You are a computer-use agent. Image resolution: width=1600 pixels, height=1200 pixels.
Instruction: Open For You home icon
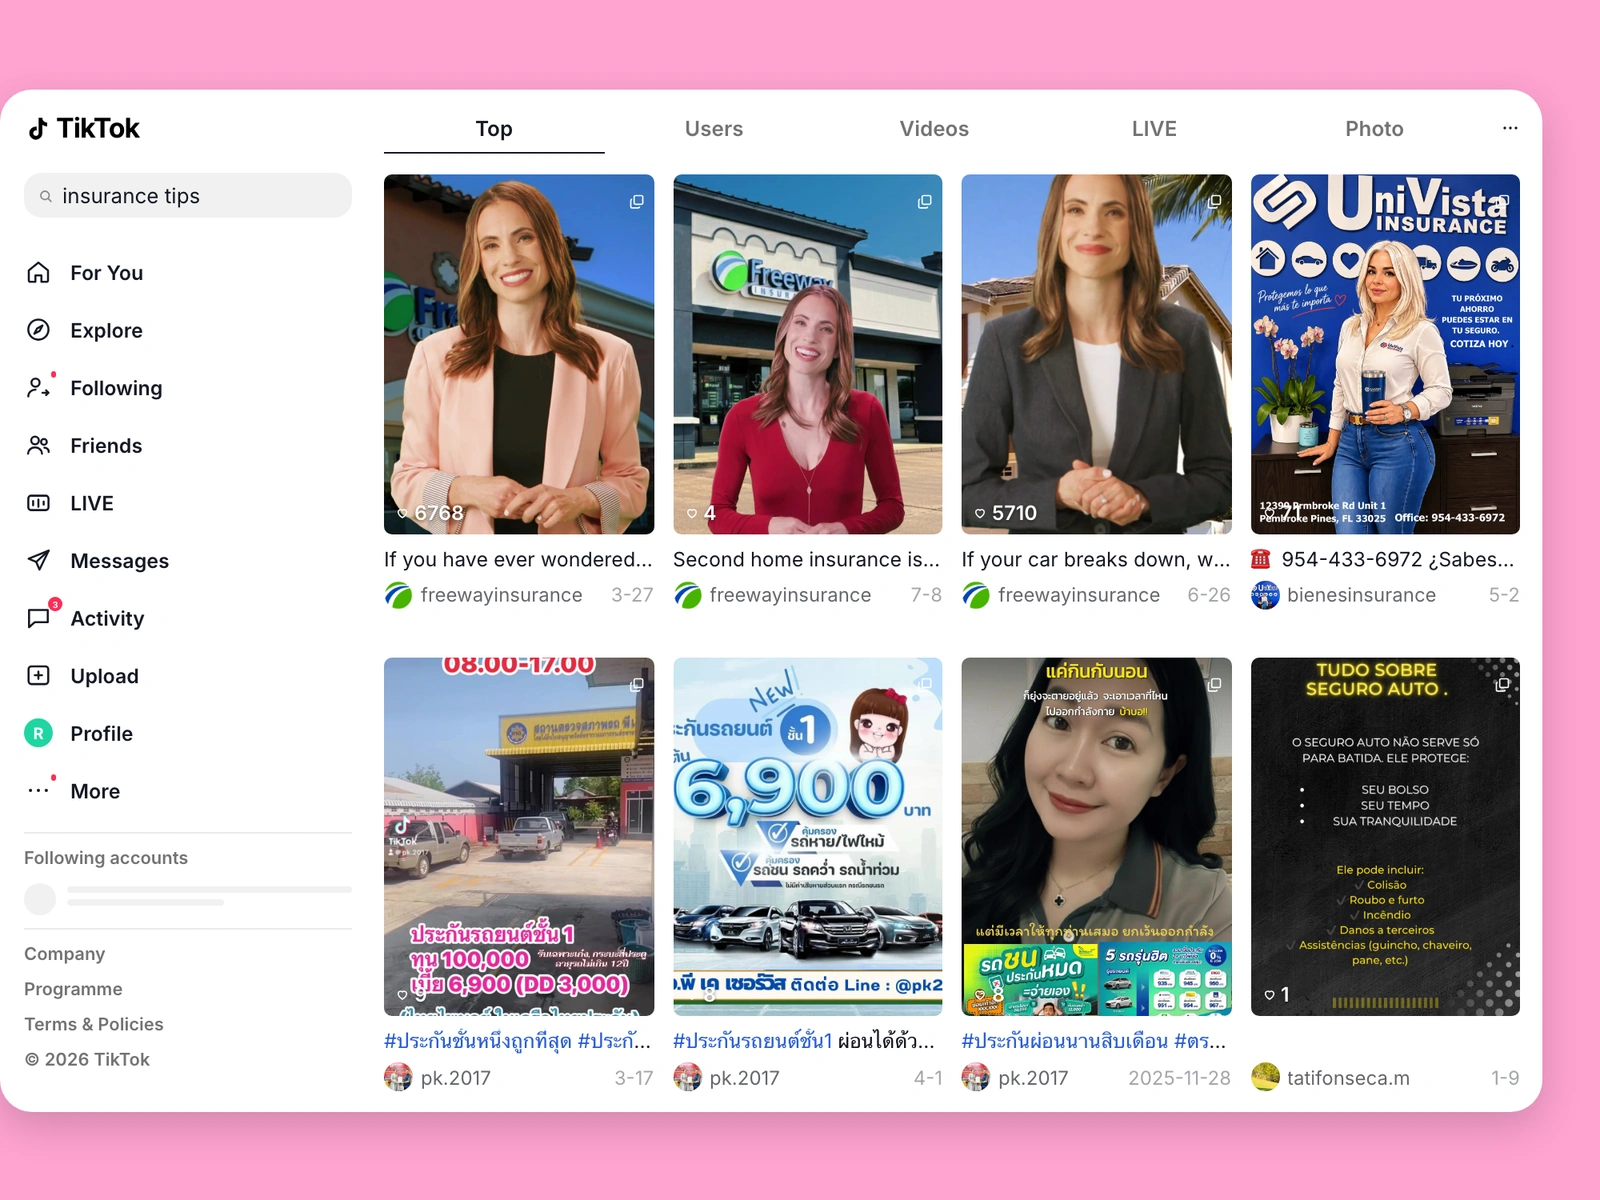38,273
